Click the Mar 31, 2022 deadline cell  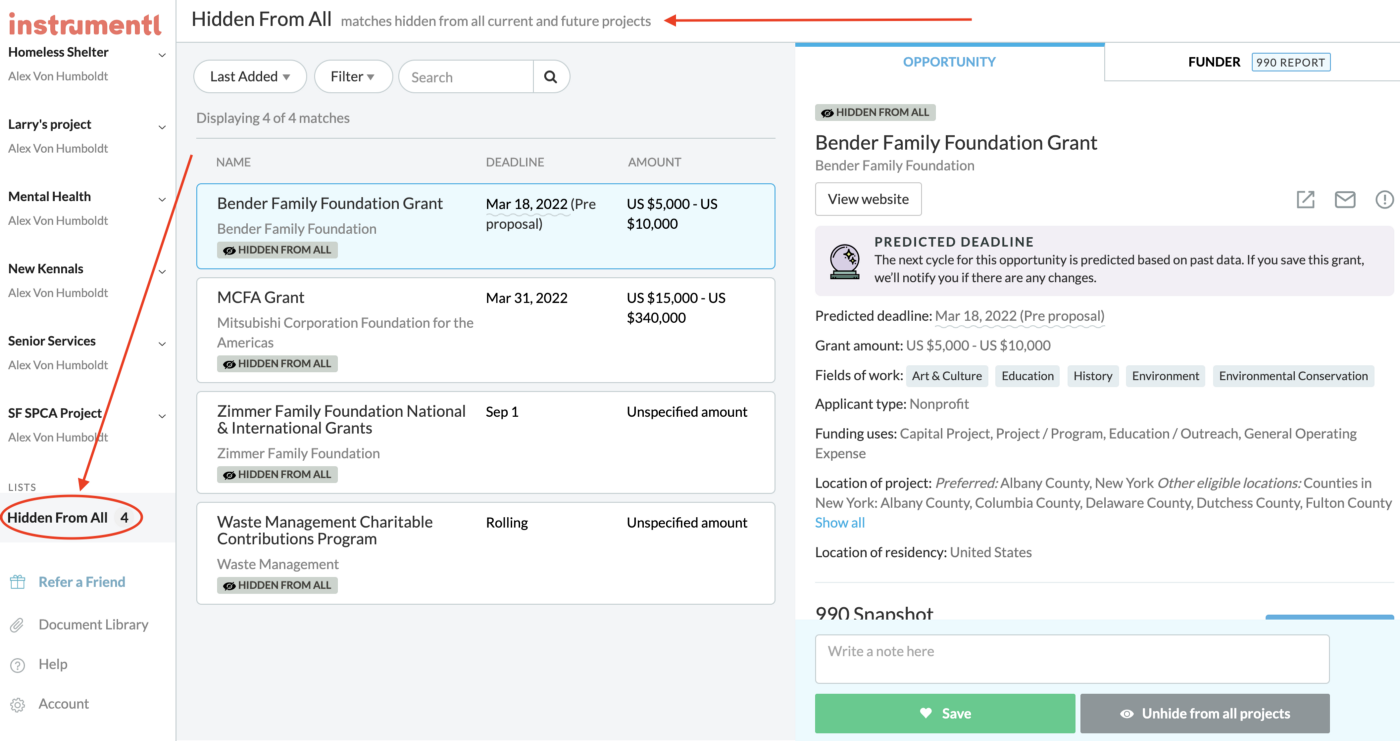pyautogui.click(x=527, y=297)
